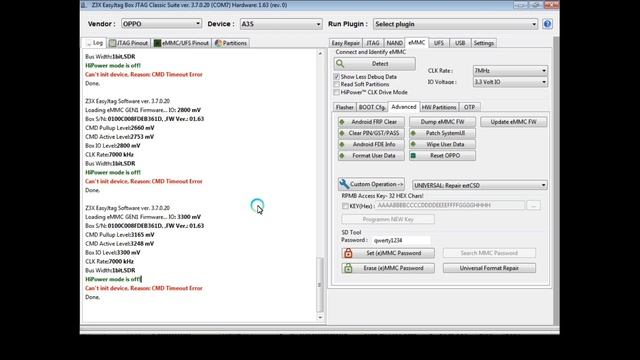Open the HW Partitions sub-tab
Screen dimensions: 640x360
coord(439,107)
